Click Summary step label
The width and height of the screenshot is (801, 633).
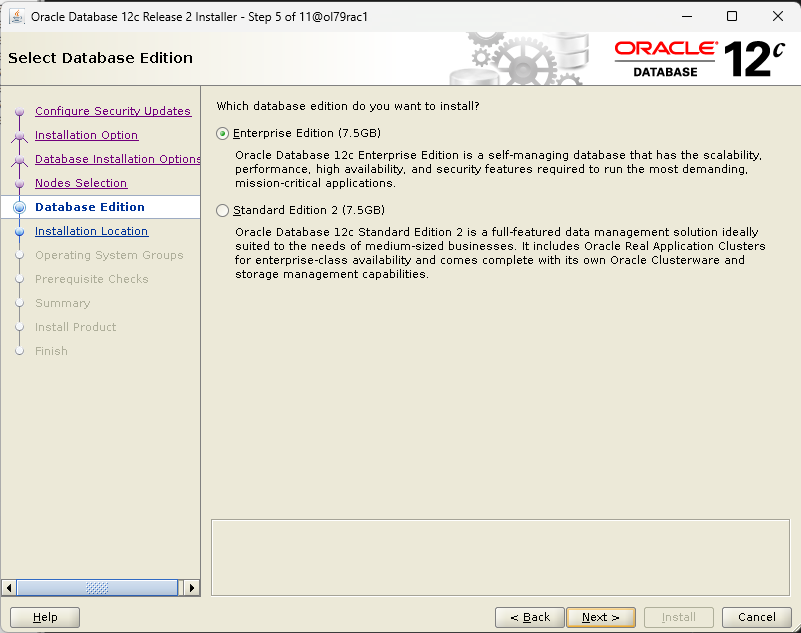pos(62,303)
